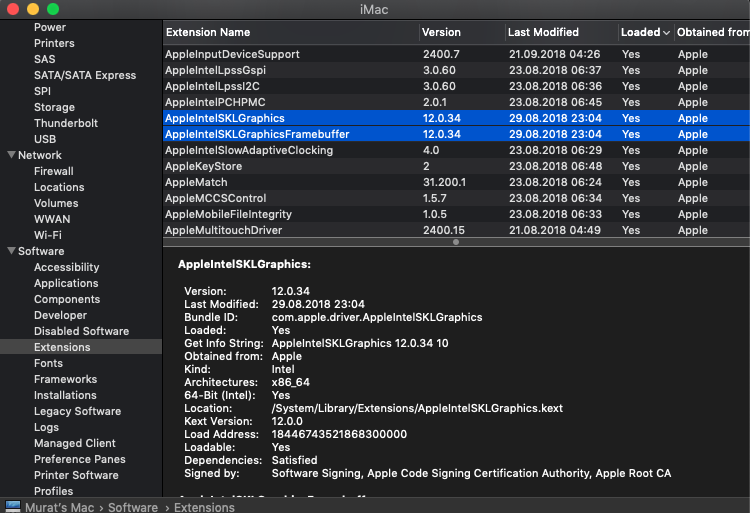Click the green zoom window button

53,9
